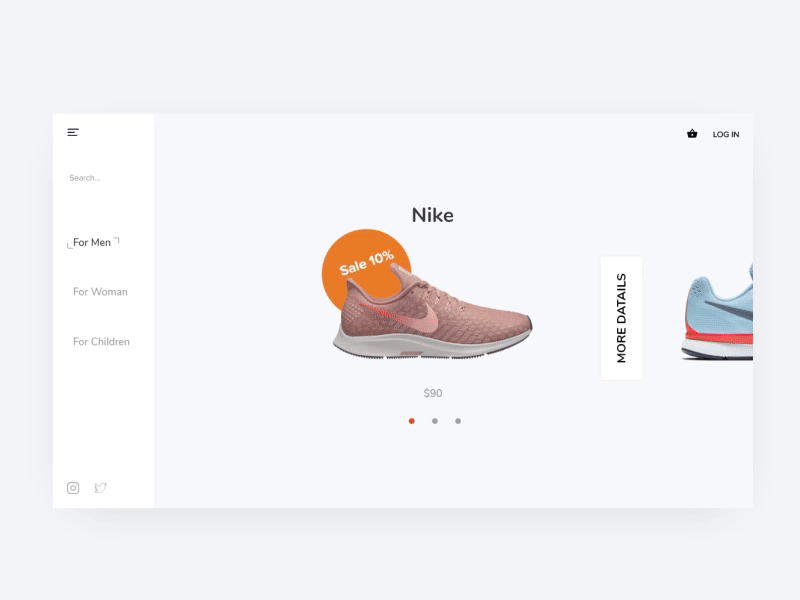Click the blue shoe preview image
This screenshot has height=600, width=800.
pos(717,312)
